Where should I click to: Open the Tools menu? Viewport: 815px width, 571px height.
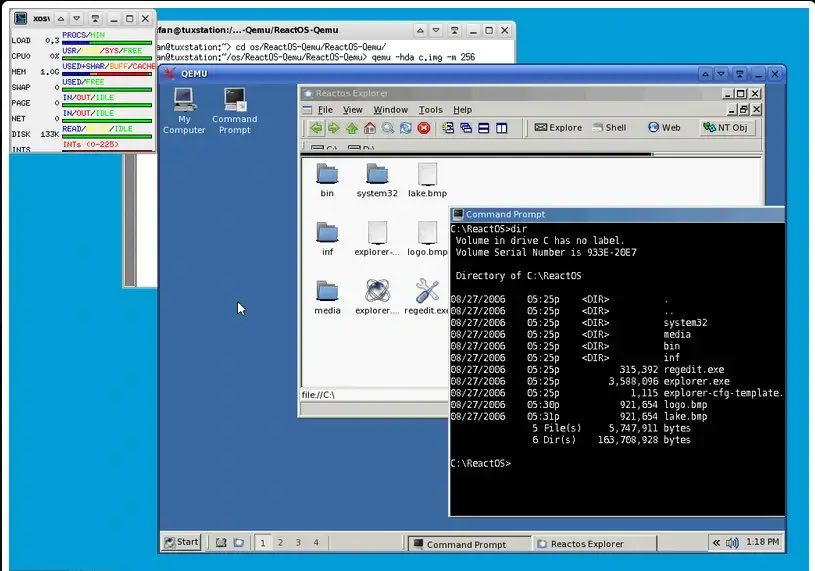tap(430, 110)
